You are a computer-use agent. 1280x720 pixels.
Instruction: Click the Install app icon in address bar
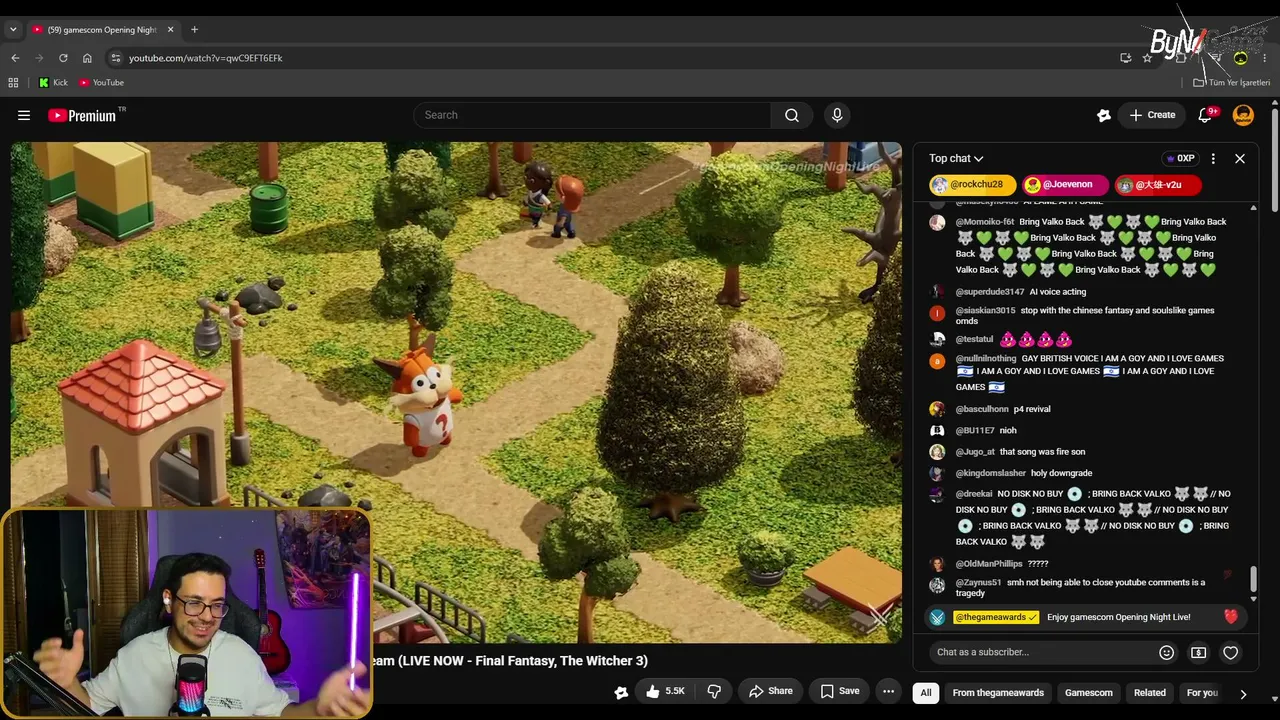(x=1125, y=58)
